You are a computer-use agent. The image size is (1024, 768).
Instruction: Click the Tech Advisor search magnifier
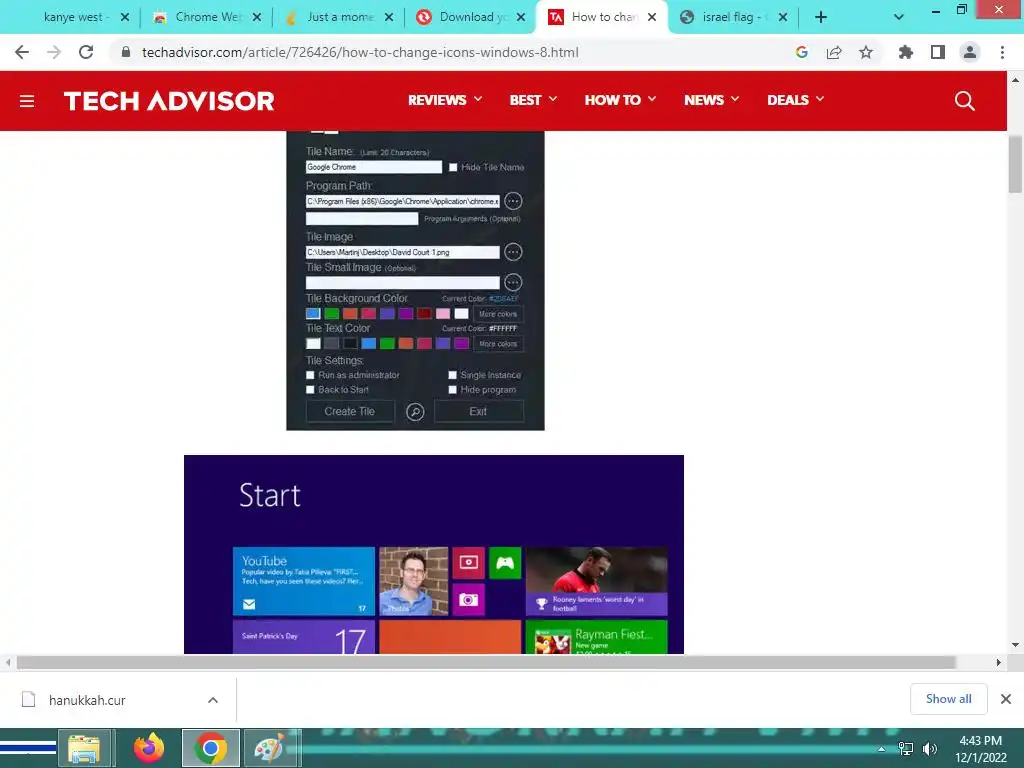coord(965,101)
